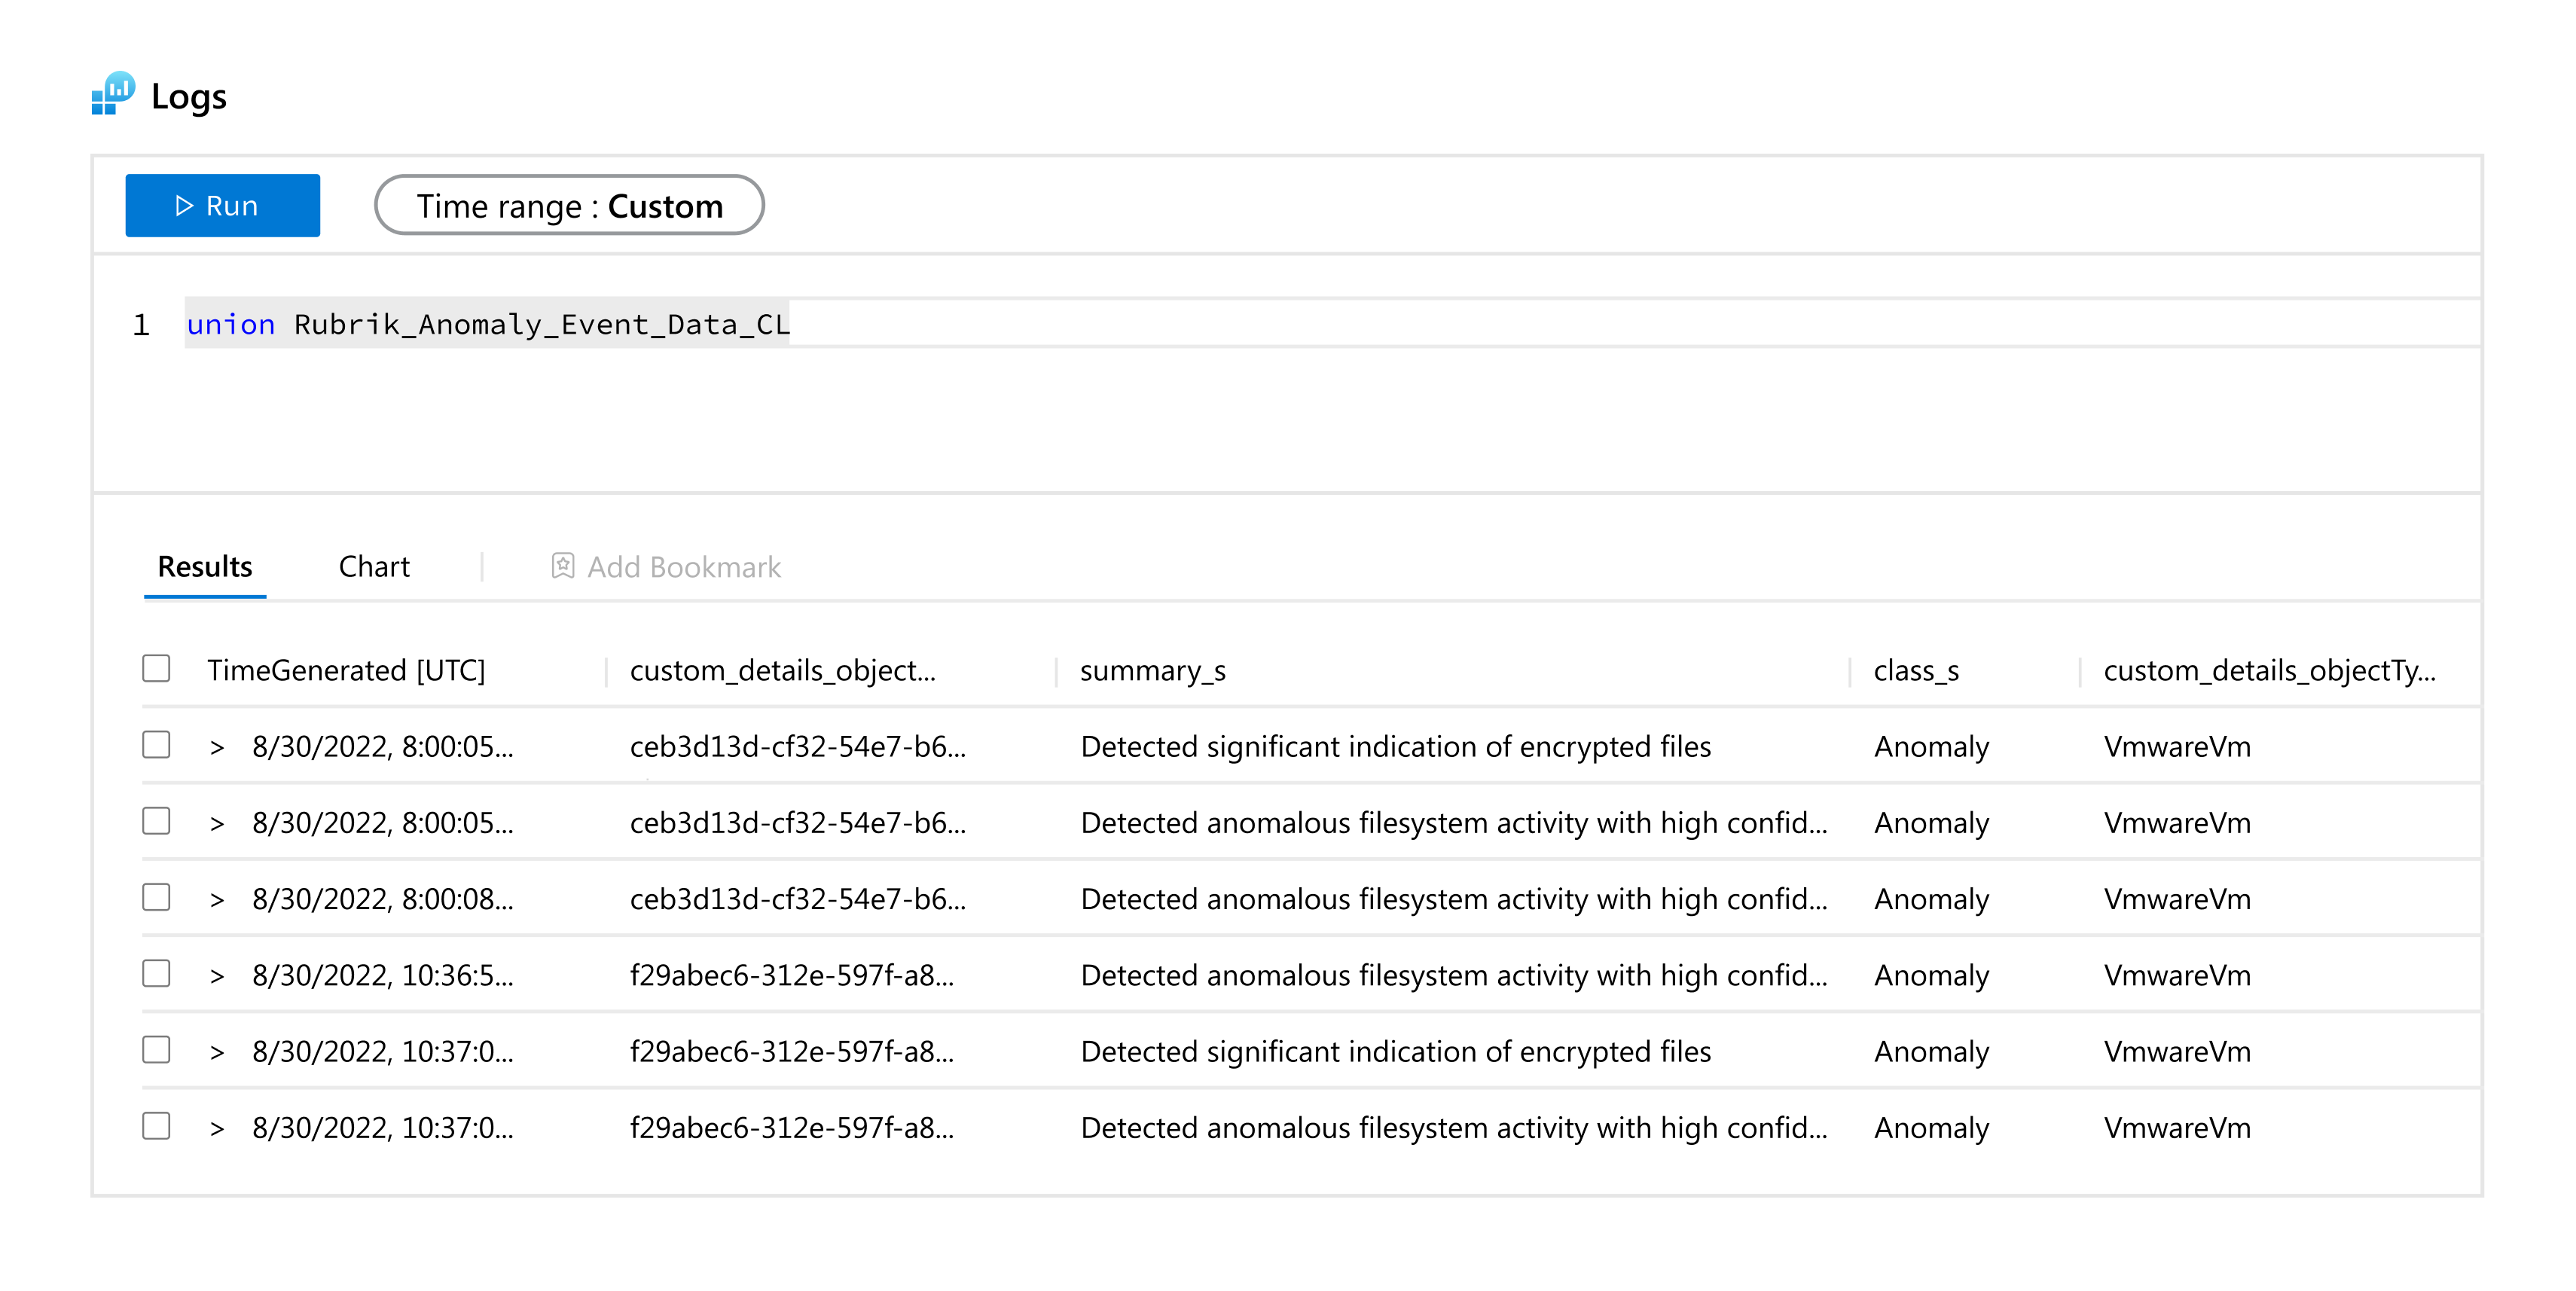
Task: Expand the 10:37:0 encrypted files row
Action: tap(217, 1052)
